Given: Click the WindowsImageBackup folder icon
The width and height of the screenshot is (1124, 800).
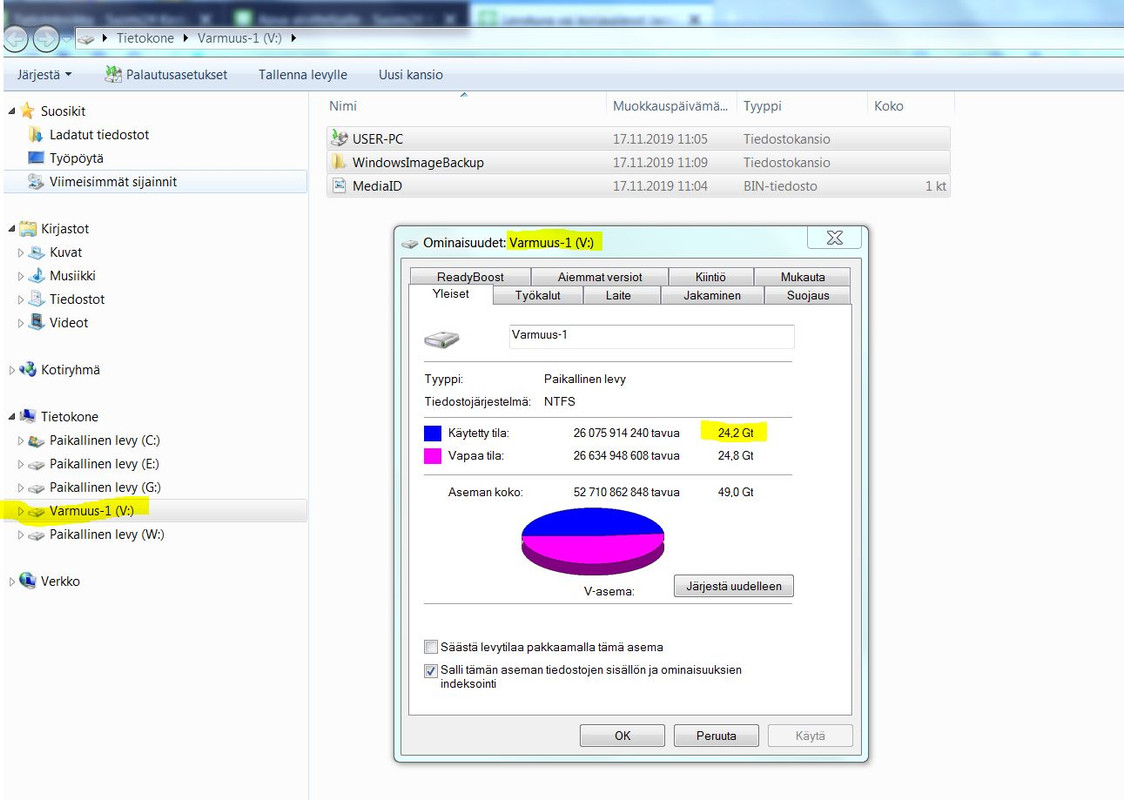Looking at the screenshot, I should coord(339,161).
